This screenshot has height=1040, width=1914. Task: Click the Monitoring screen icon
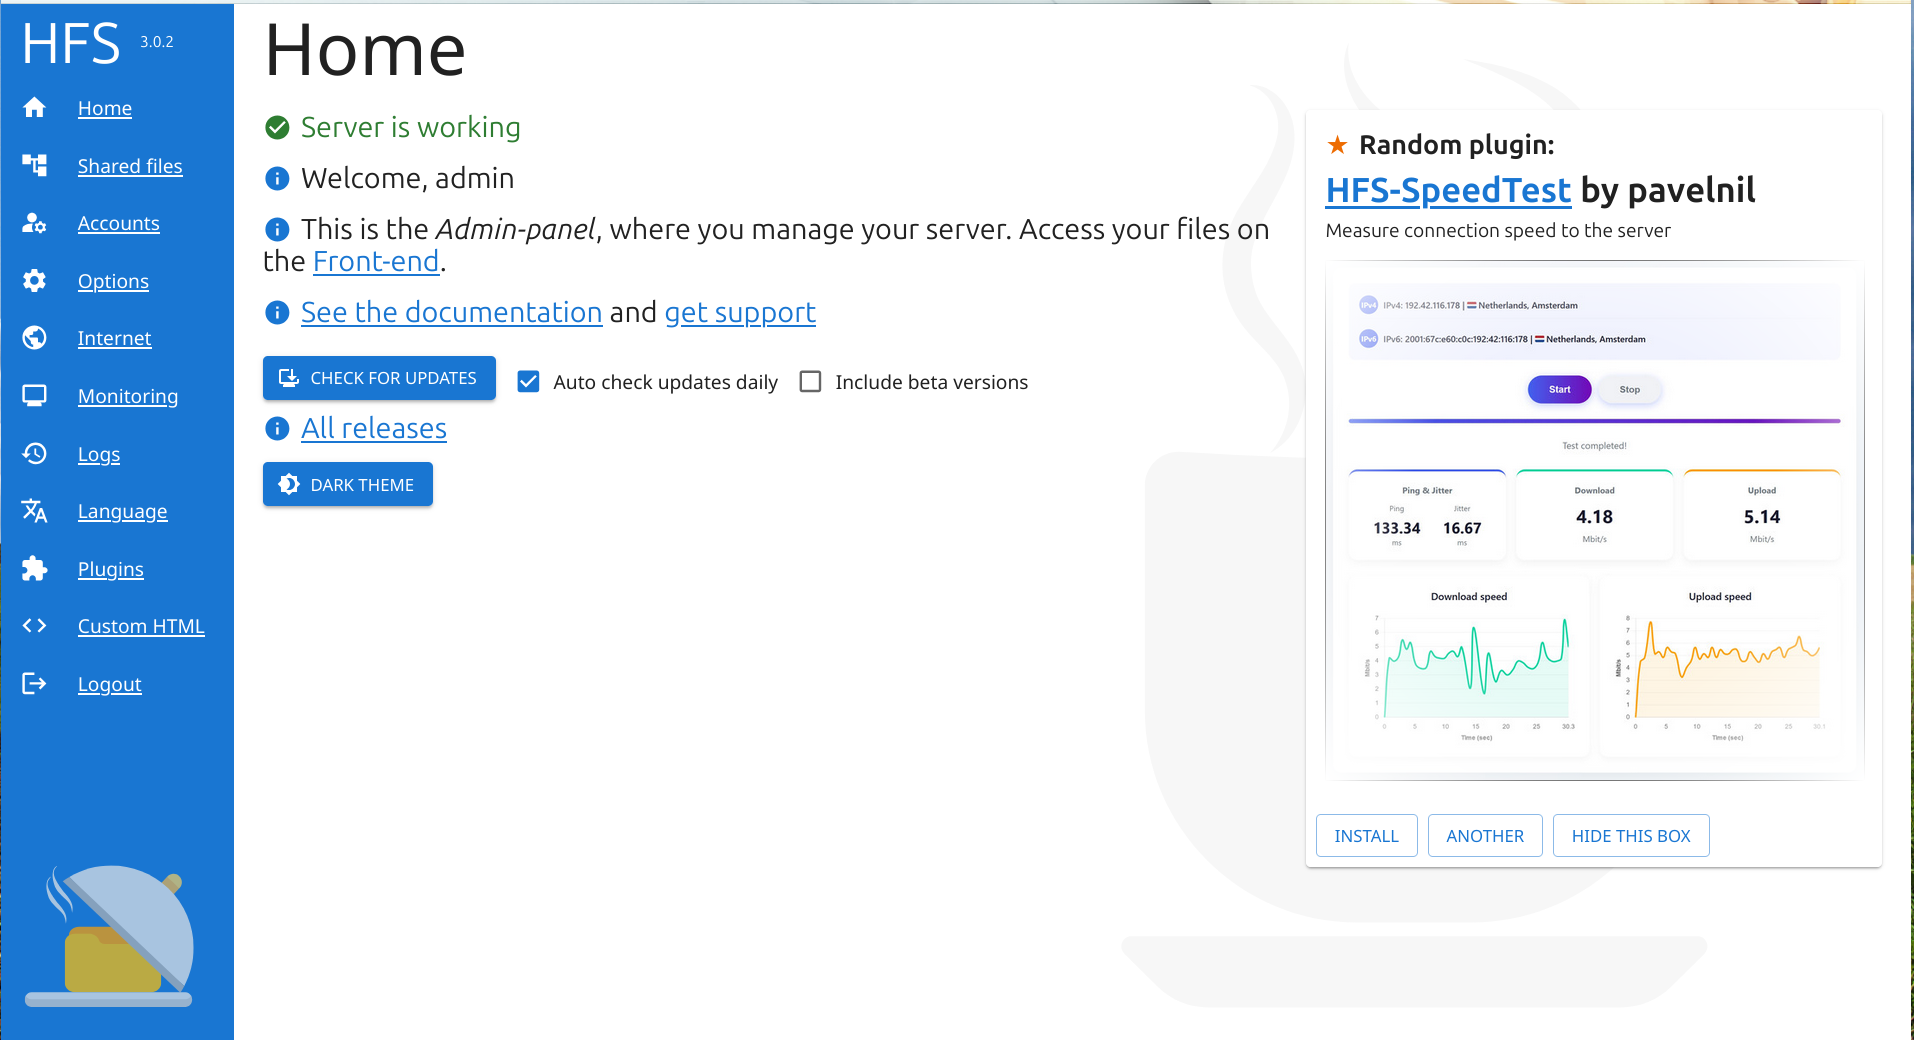[x=34, y=396]
